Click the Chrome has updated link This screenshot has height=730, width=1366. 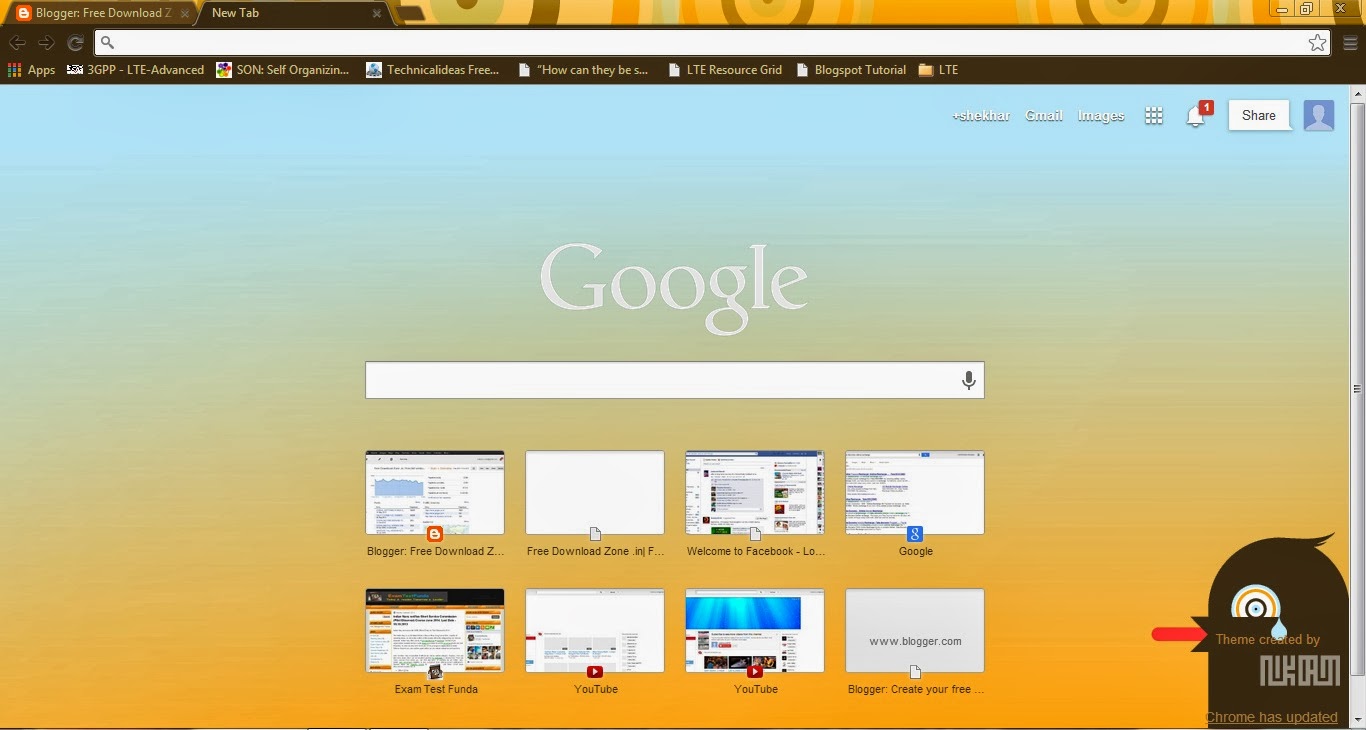[1271, 717]
